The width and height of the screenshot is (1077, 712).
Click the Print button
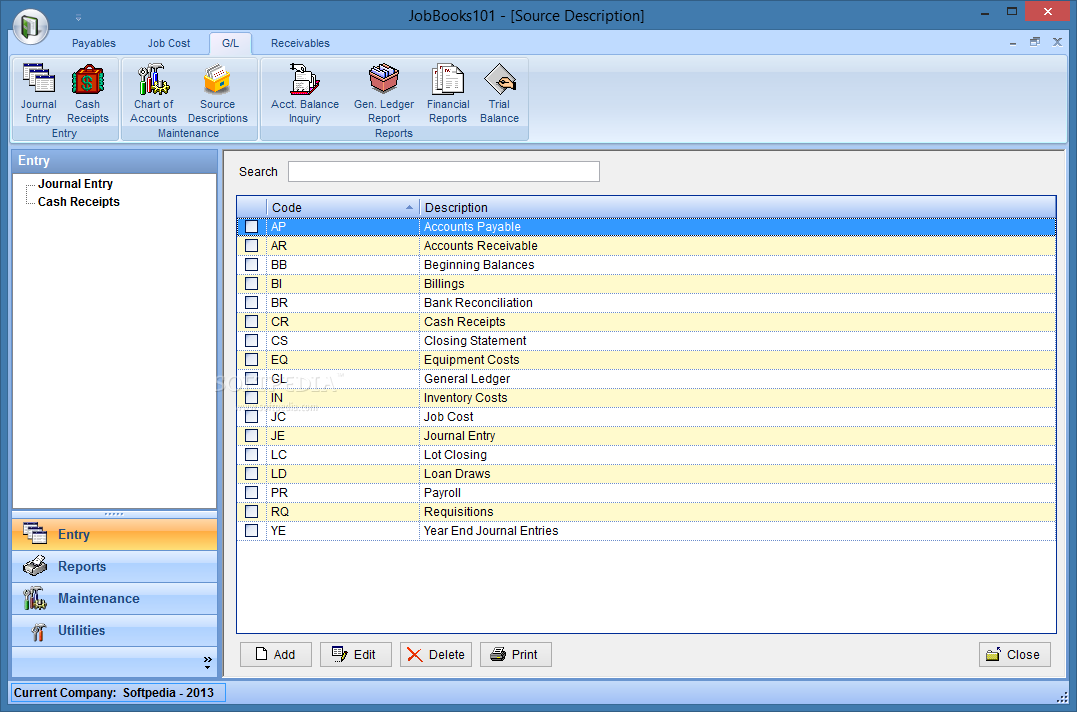point(516,654)
